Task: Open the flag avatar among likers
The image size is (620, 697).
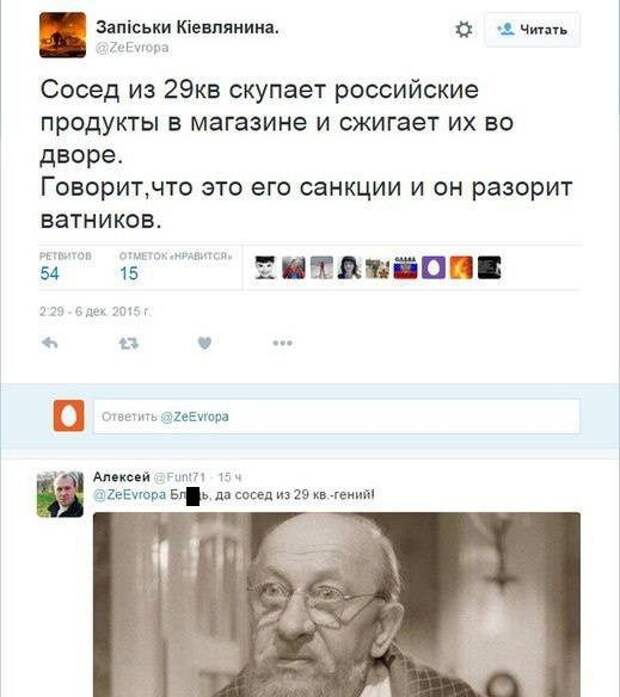Action: pos(405,268)
